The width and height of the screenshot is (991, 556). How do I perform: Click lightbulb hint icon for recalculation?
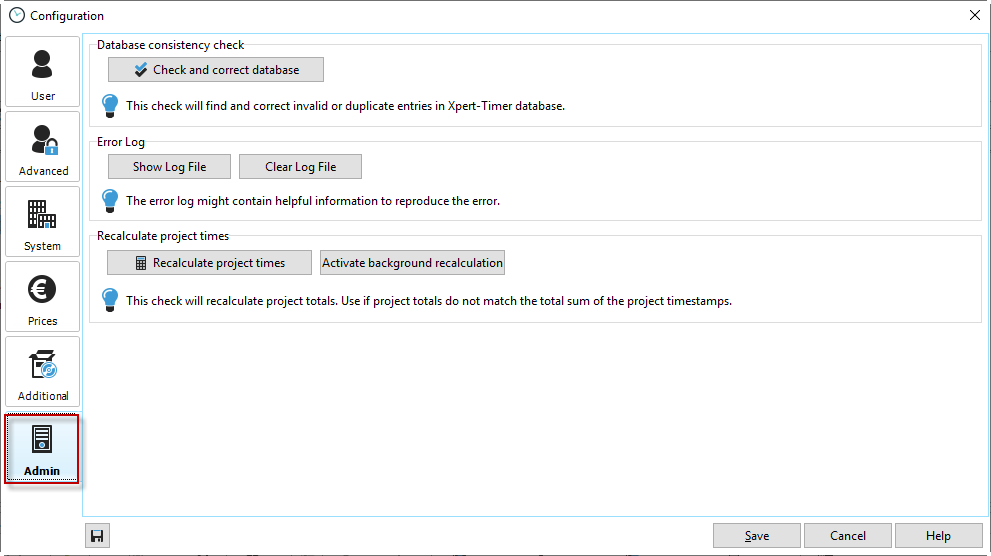[111, 300]
